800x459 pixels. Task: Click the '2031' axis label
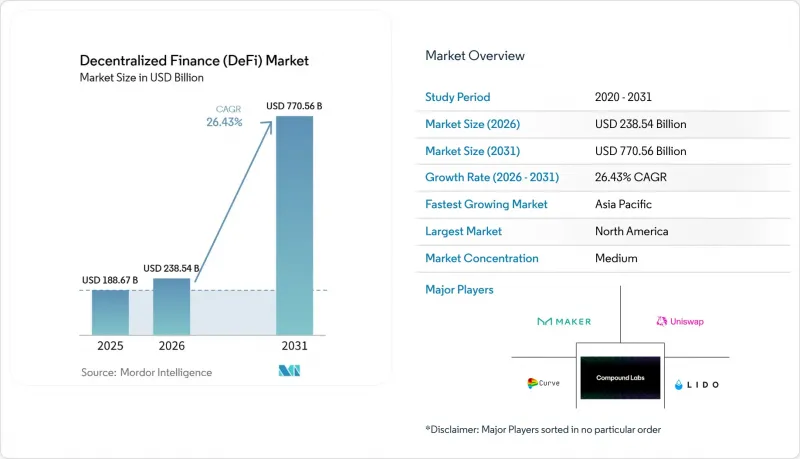coord(294,346)
